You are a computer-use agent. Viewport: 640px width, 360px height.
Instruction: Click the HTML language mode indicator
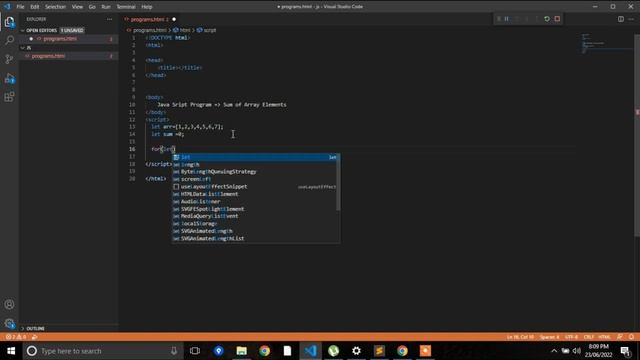coord(604,337)
